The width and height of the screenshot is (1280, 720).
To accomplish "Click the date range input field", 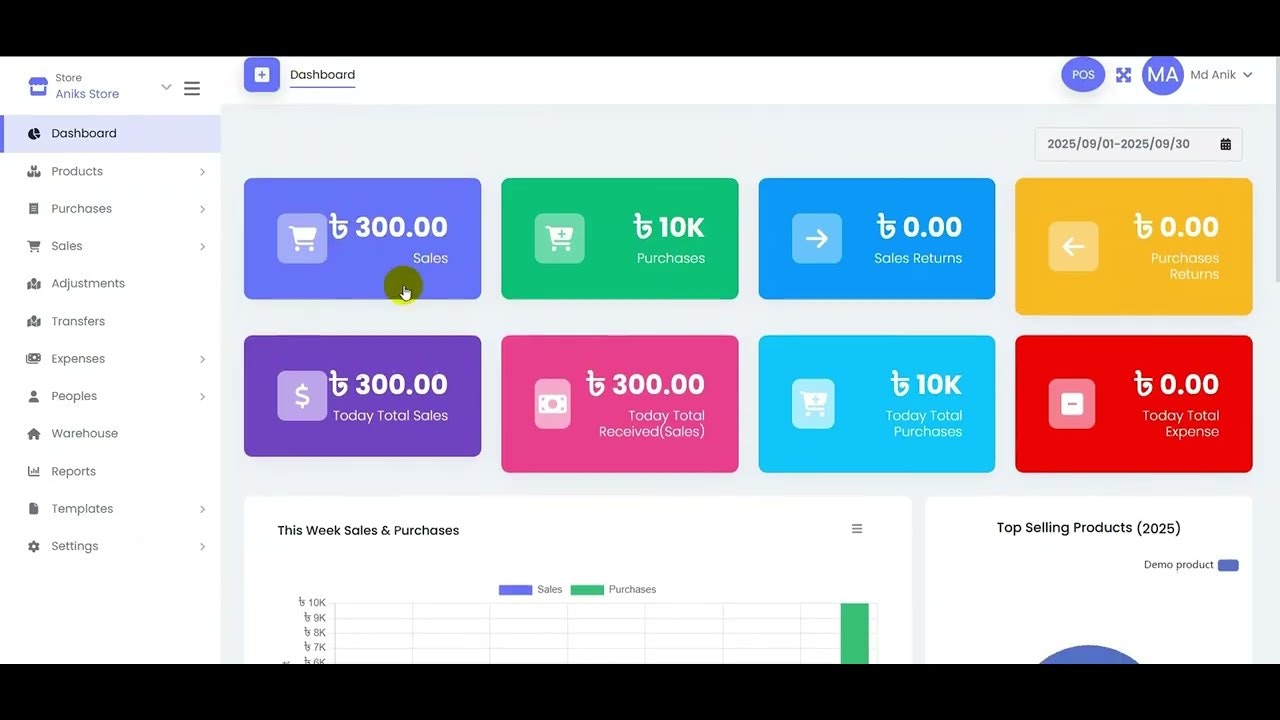I will 1138,144.
